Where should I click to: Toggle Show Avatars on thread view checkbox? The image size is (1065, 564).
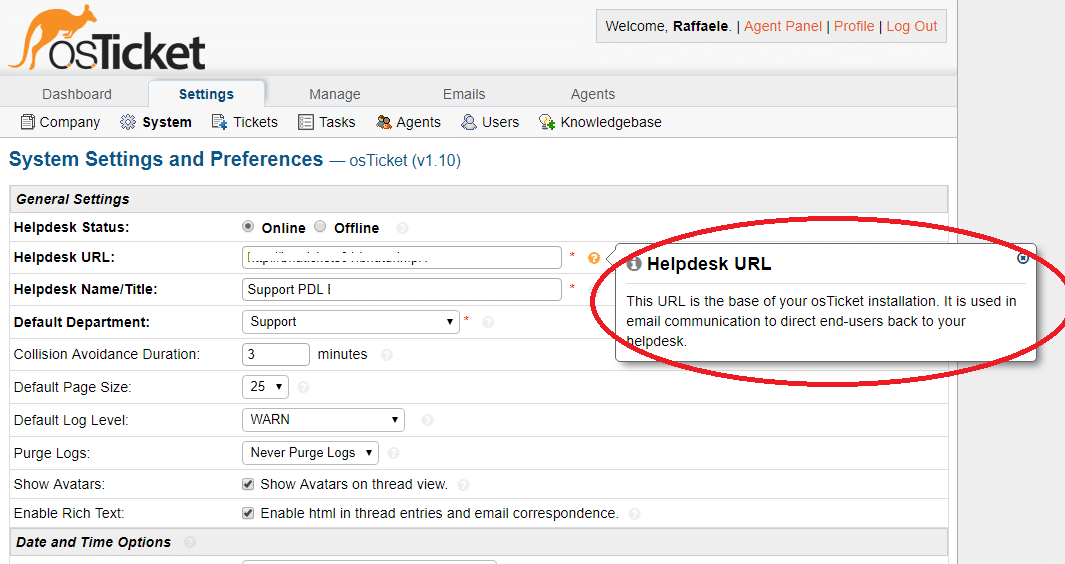248,484
